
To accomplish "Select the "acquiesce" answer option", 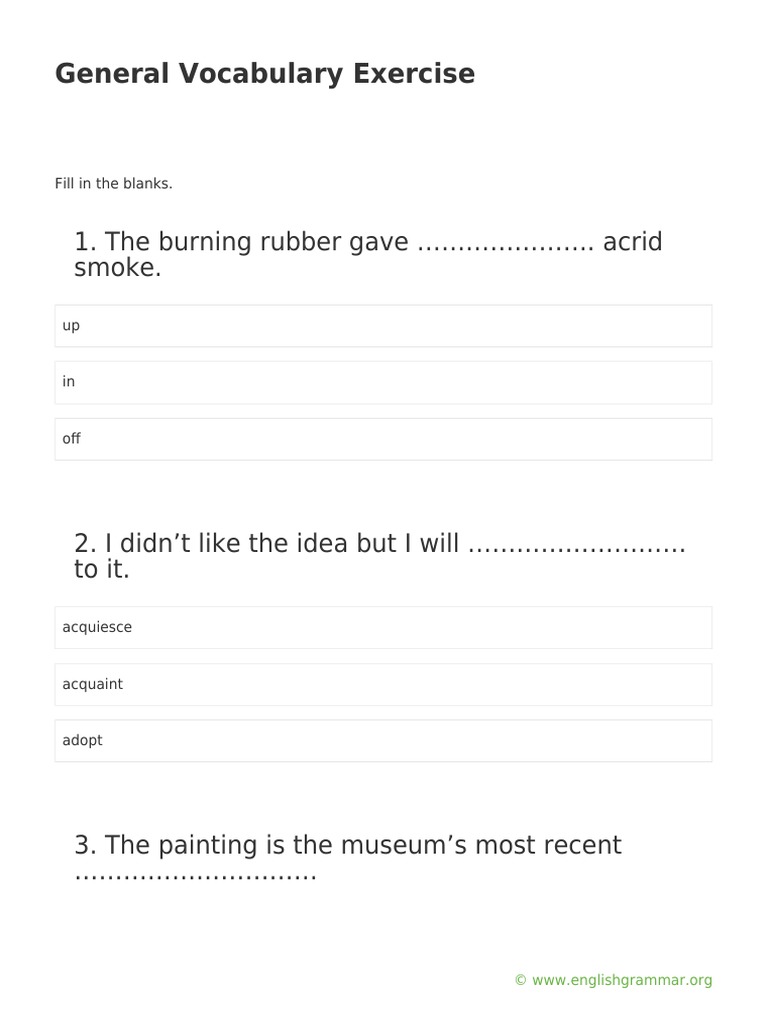I will [383, 627].
